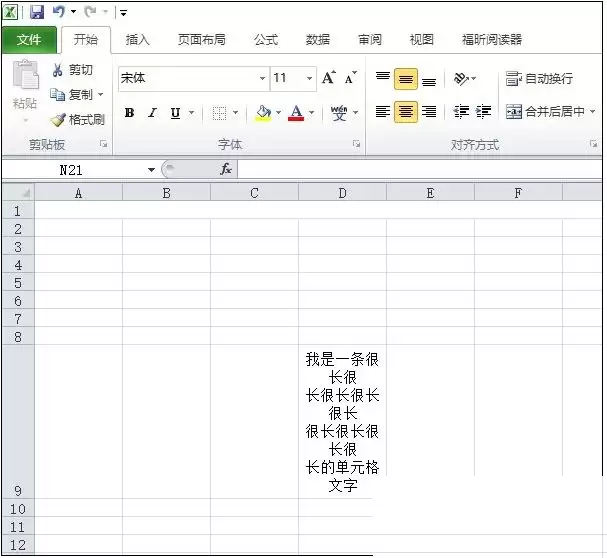
Task: Switch to the 数据 tab
Action: click(x=318, y=39)
